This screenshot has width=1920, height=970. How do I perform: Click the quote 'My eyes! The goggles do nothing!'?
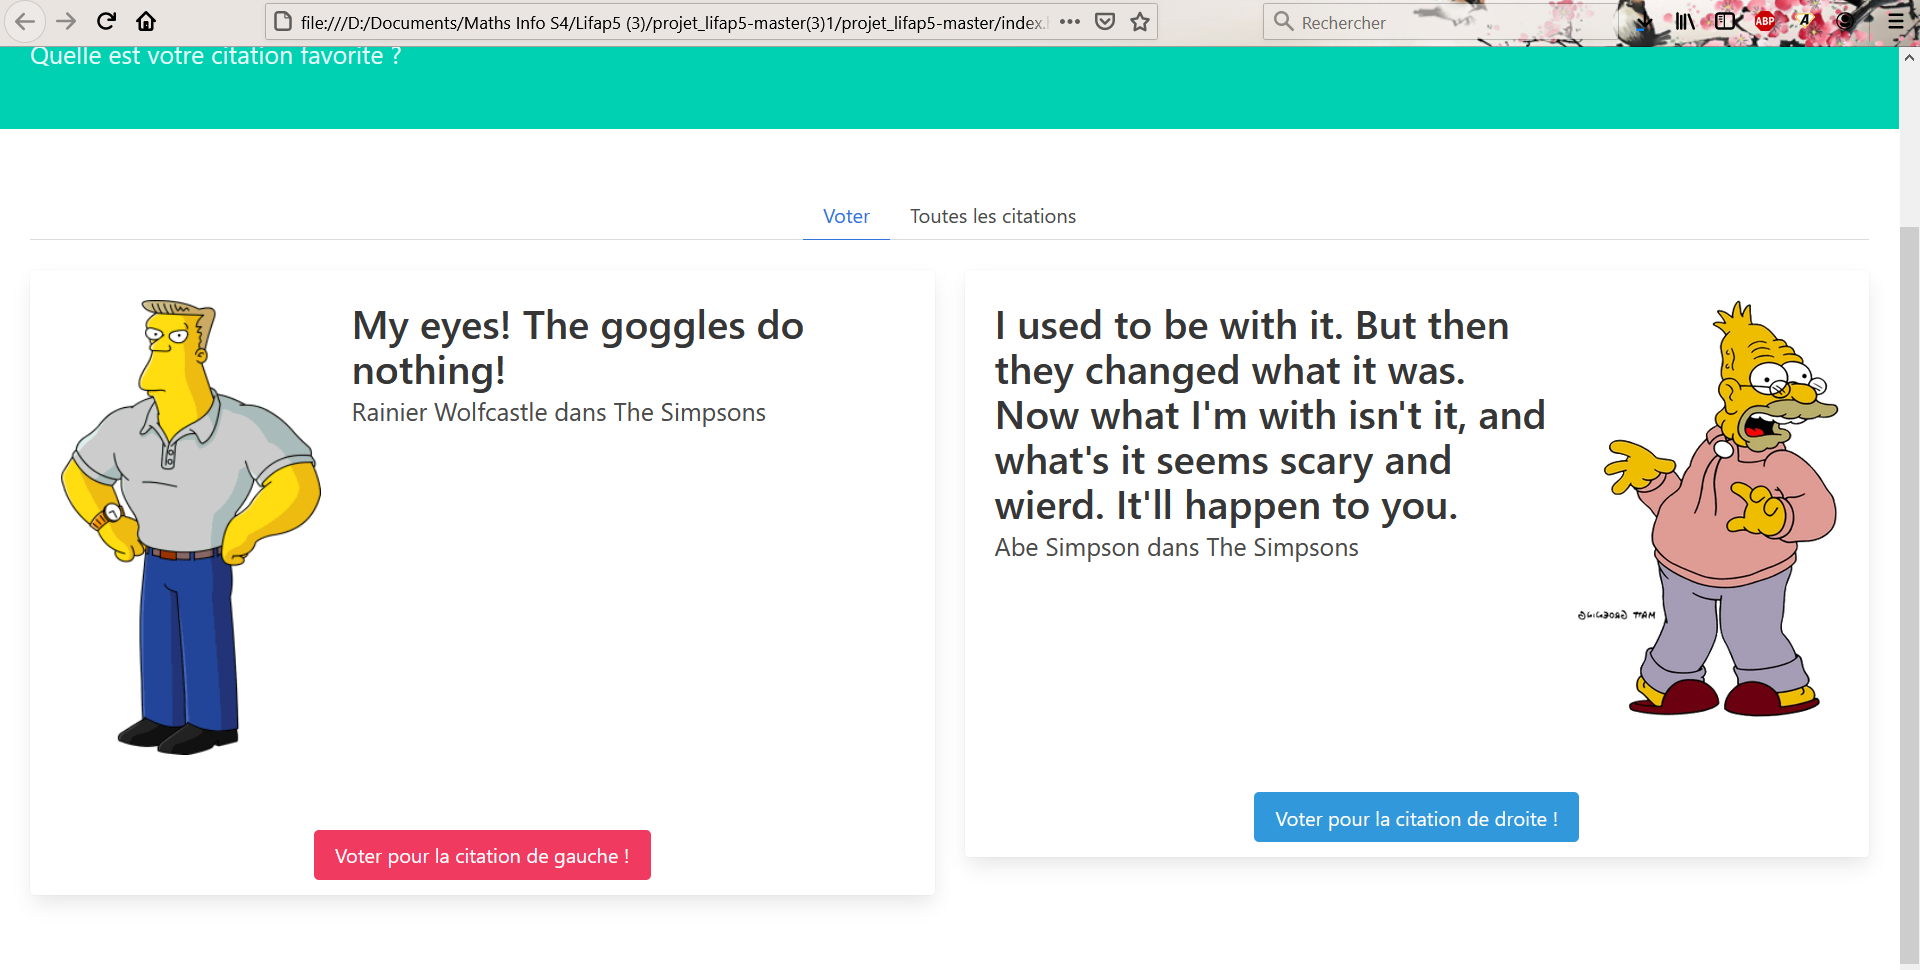click(x=578, y=348)
